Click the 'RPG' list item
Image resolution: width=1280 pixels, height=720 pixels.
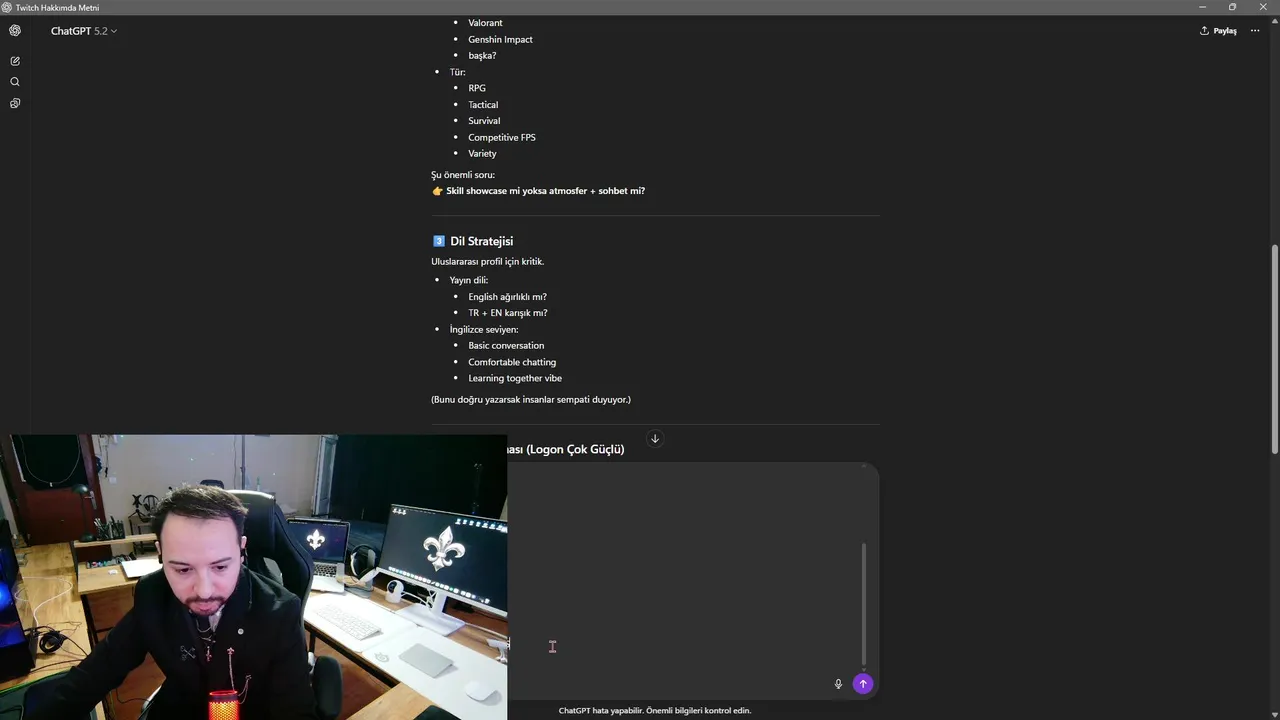[477, 88]
